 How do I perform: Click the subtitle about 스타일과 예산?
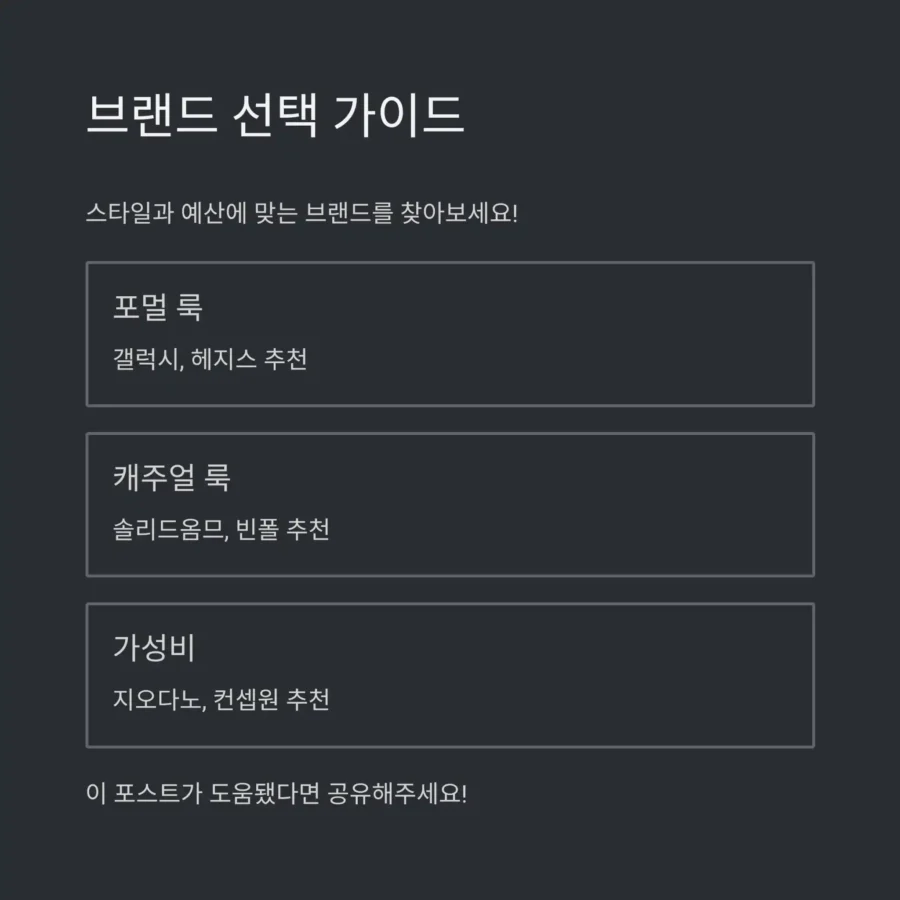[301, 214]
